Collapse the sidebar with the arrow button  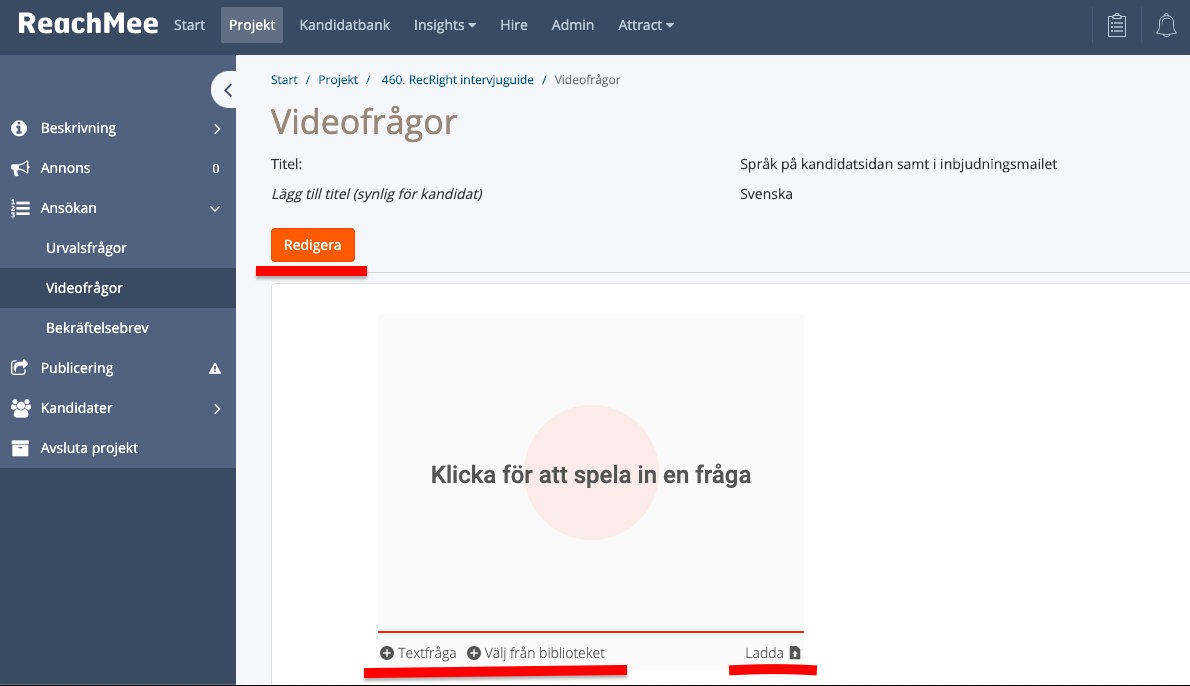click(x=226, y=90)
